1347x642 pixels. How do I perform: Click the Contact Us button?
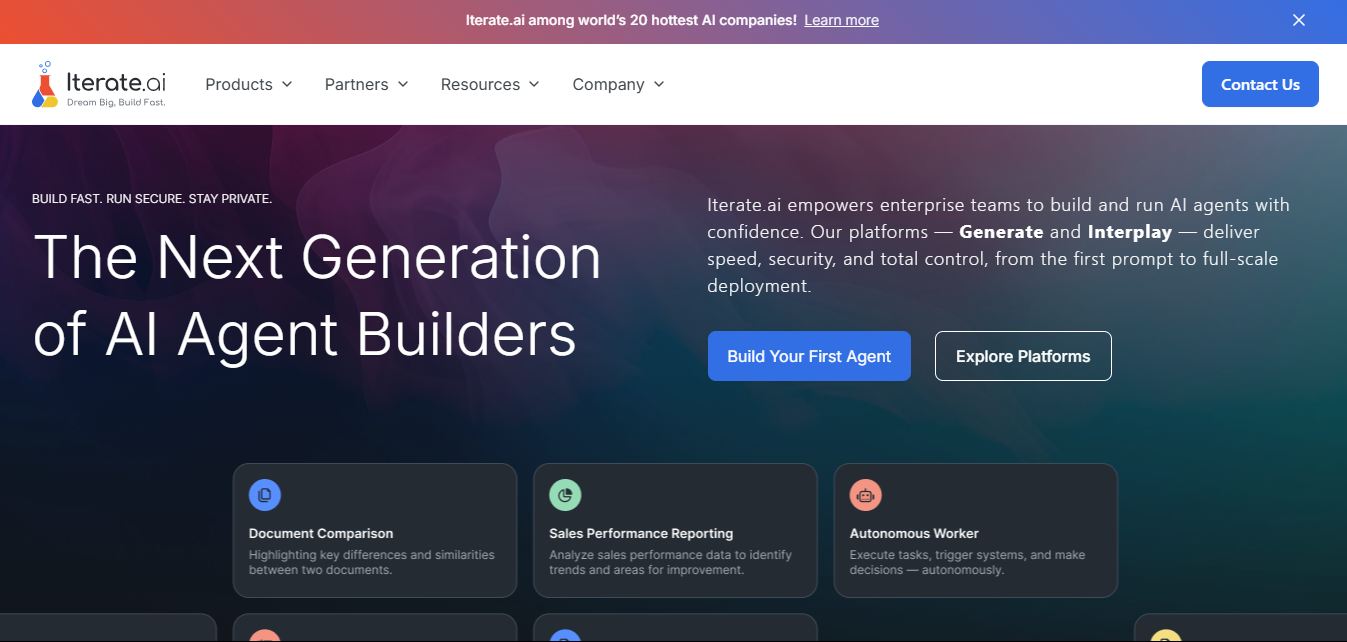tap(1260, 84)
